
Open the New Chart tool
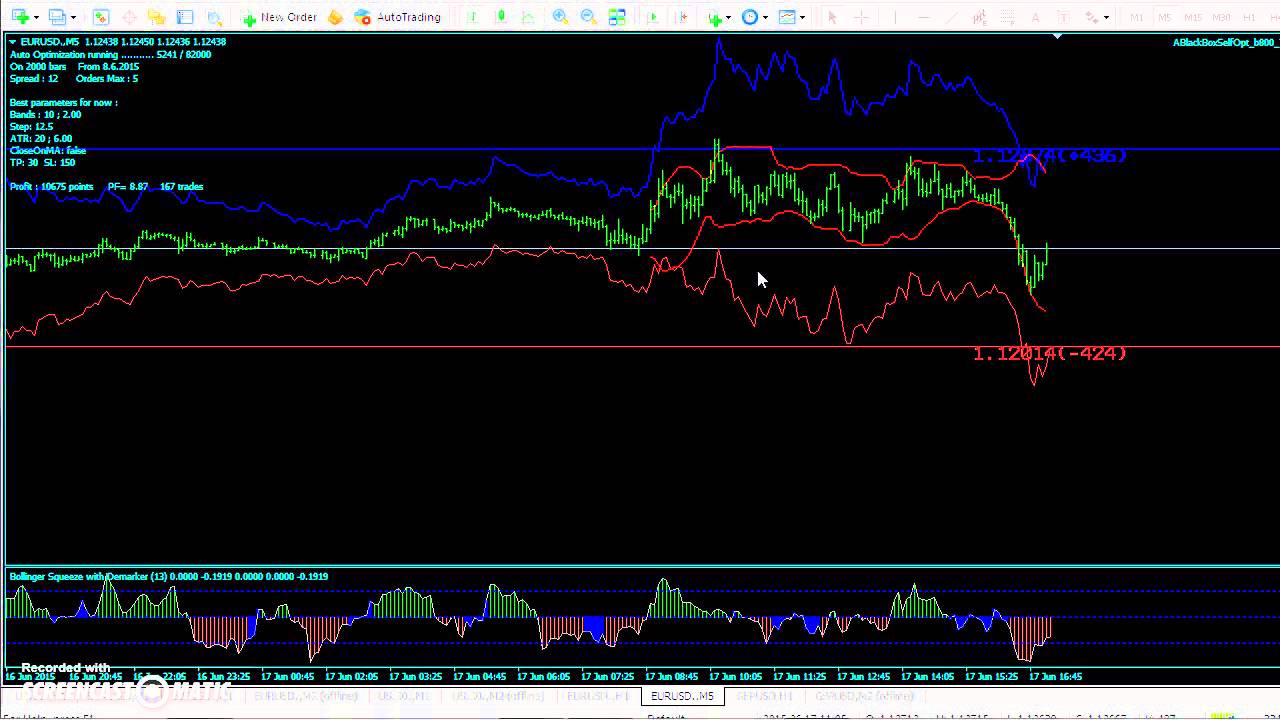point(19,17)
